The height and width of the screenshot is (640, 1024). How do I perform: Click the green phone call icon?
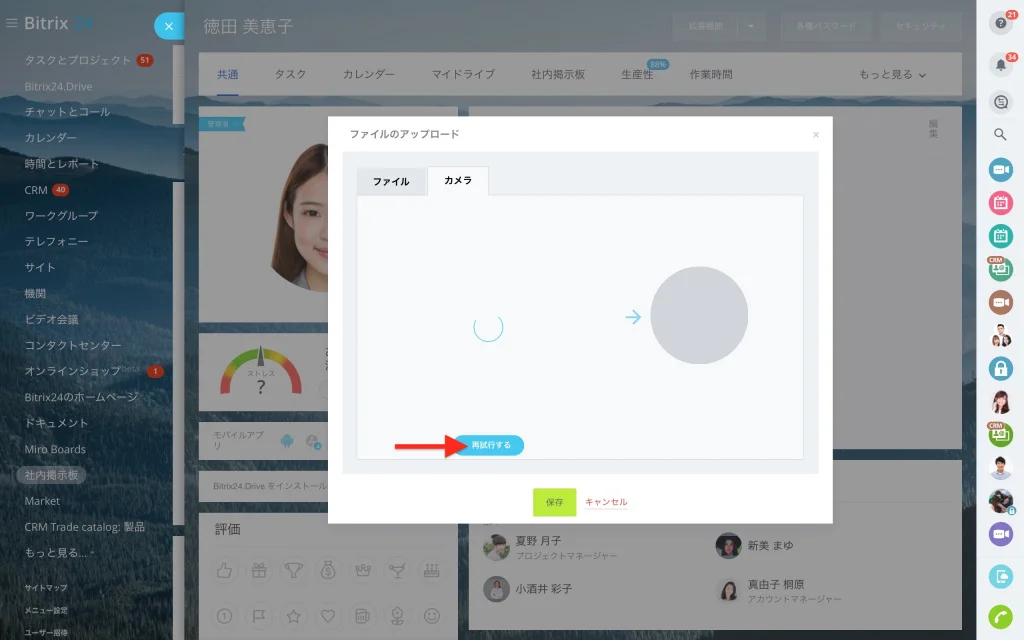pos(1000,616)
